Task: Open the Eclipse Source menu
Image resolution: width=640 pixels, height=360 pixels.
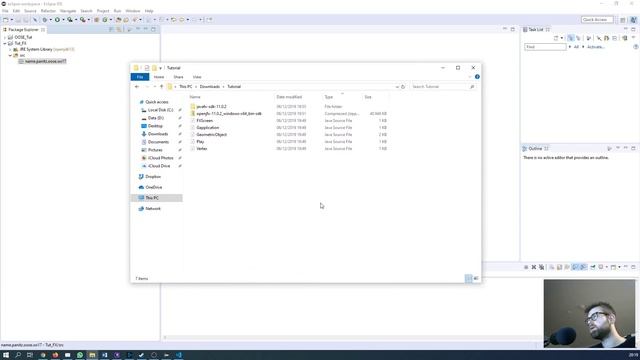Action: (x=30, y=11)
